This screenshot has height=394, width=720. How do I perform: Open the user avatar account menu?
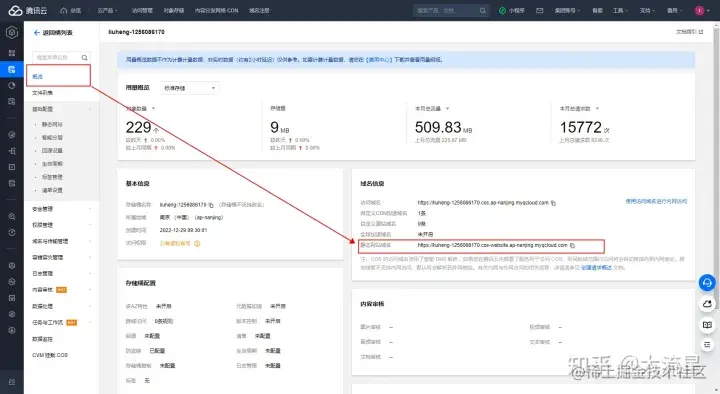(699, 11)
